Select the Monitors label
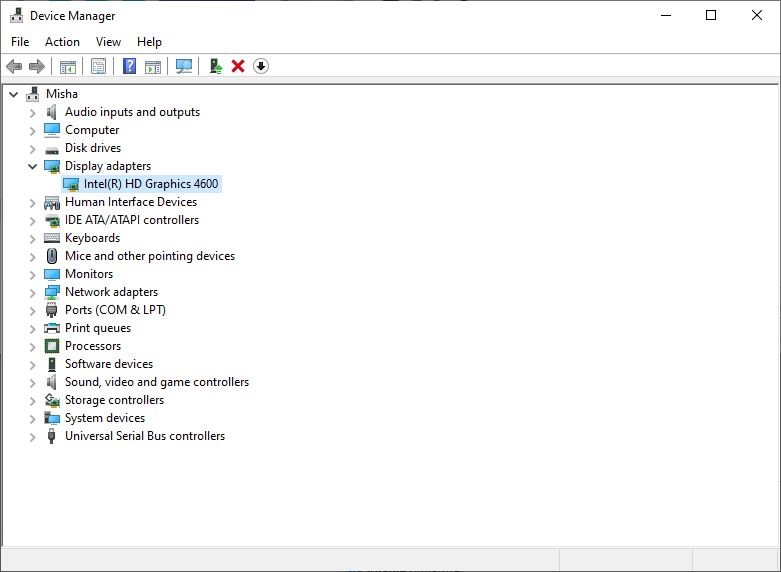 89,274
